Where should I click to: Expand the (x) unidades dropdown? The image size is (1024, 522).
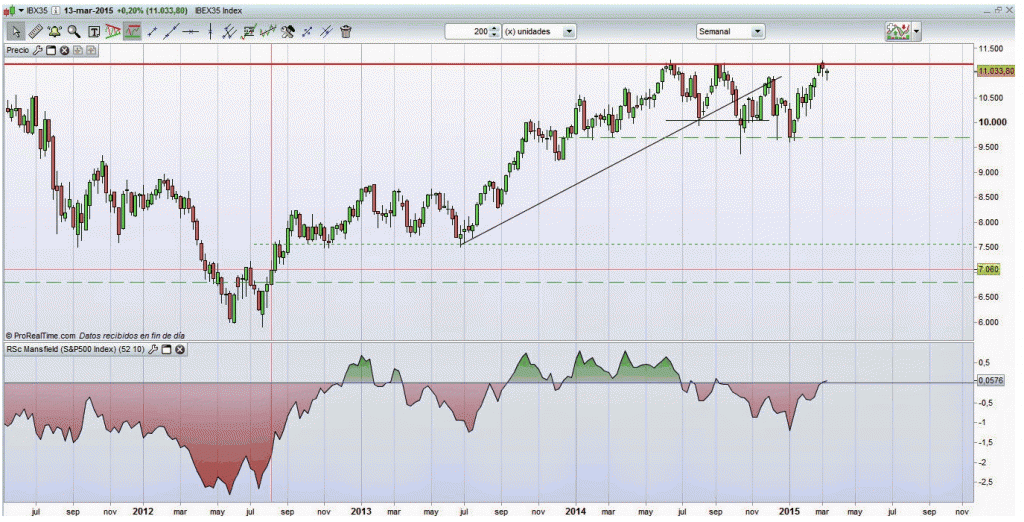(x=569, y=31)
